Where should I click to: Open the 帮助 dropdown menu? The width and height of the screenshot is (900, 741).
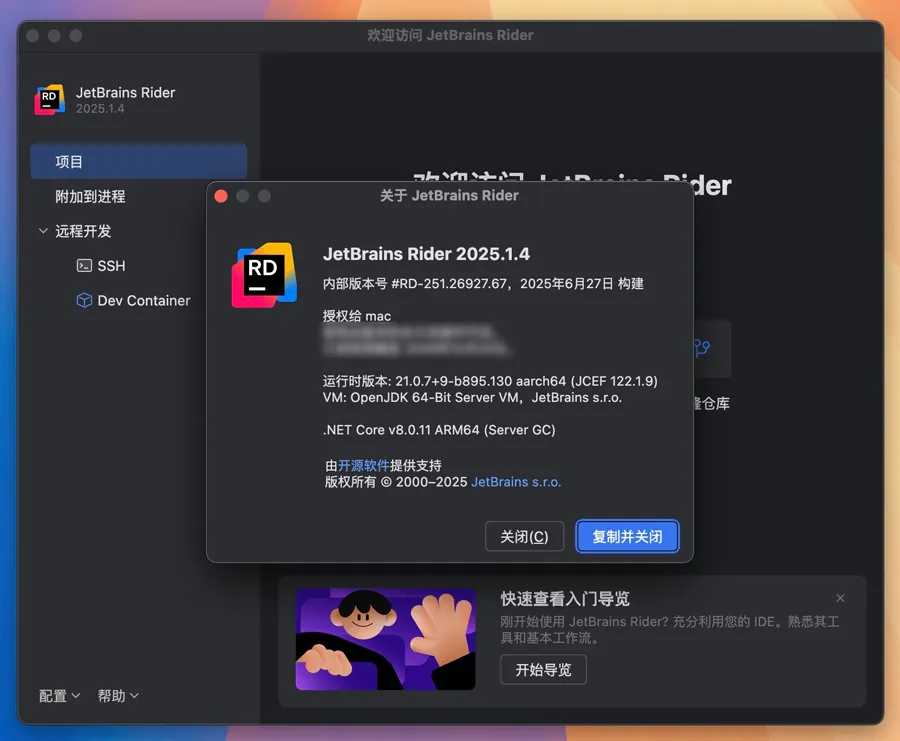(118, 696)
